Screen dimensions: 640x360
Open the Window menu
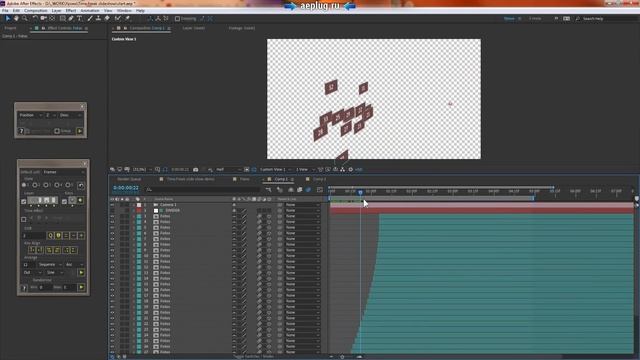coord(124,11)
